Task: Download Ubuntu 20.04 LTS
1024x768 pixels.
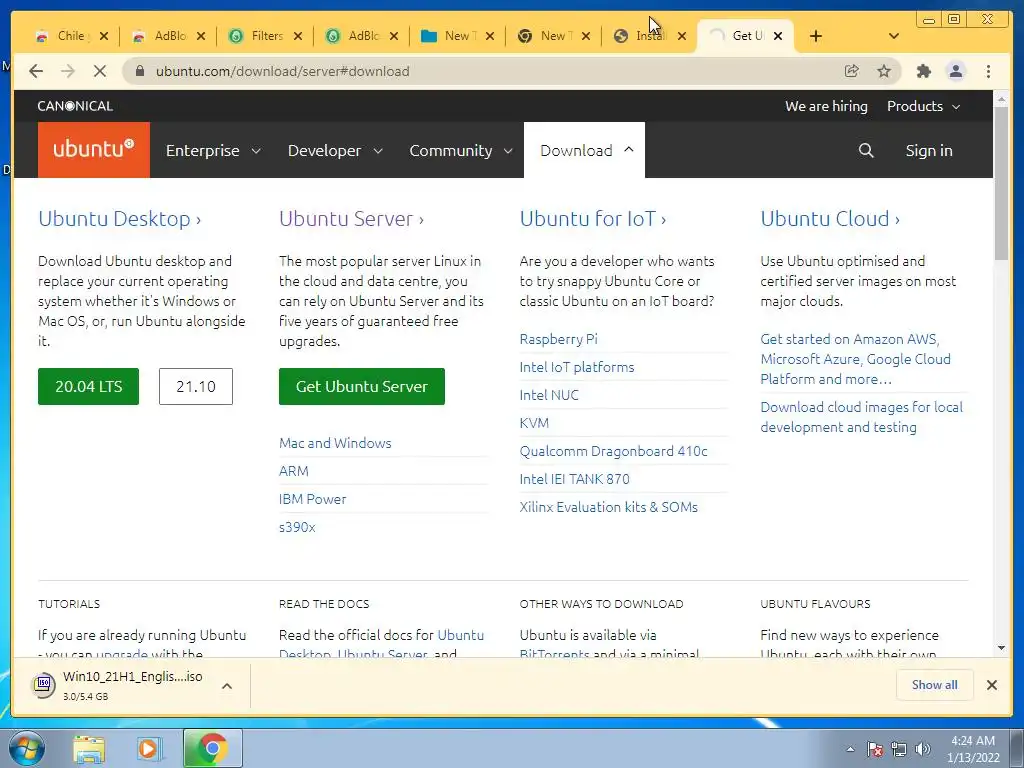Action: (88, 387)
